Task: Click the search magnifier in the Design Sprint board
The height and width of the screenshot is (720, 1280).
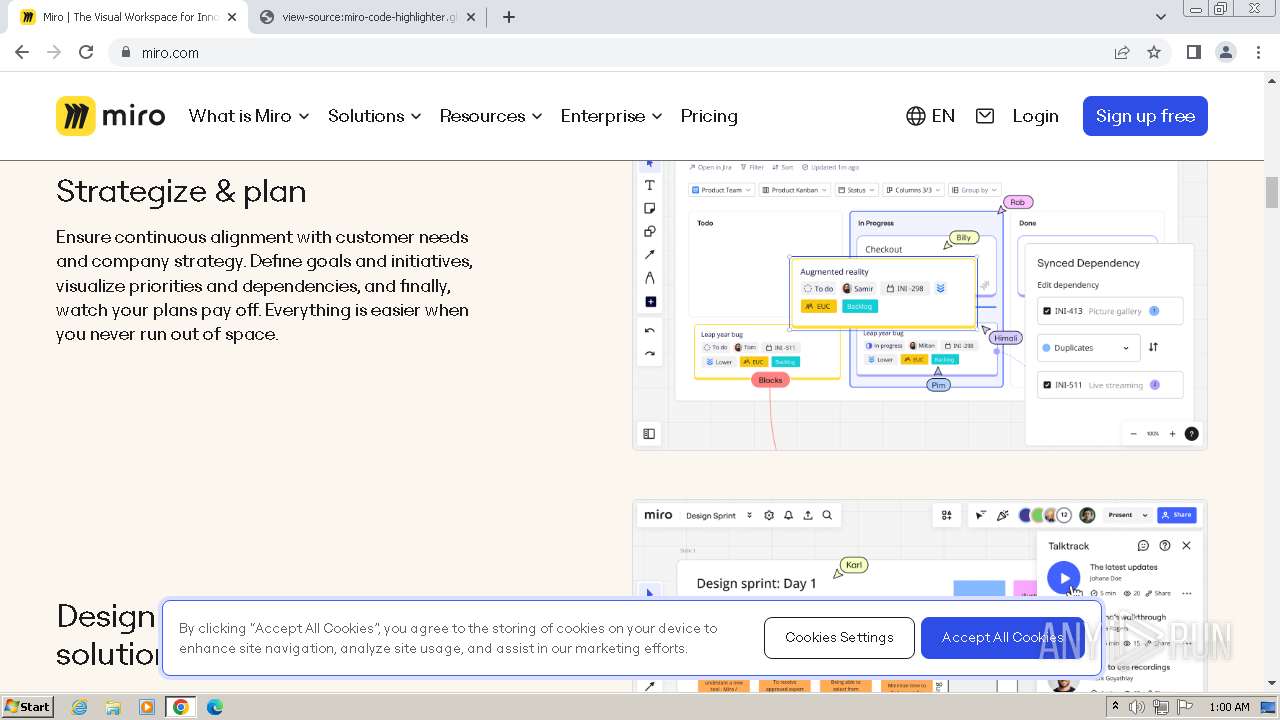Action: pyautogui.click(x=827, y=515)
